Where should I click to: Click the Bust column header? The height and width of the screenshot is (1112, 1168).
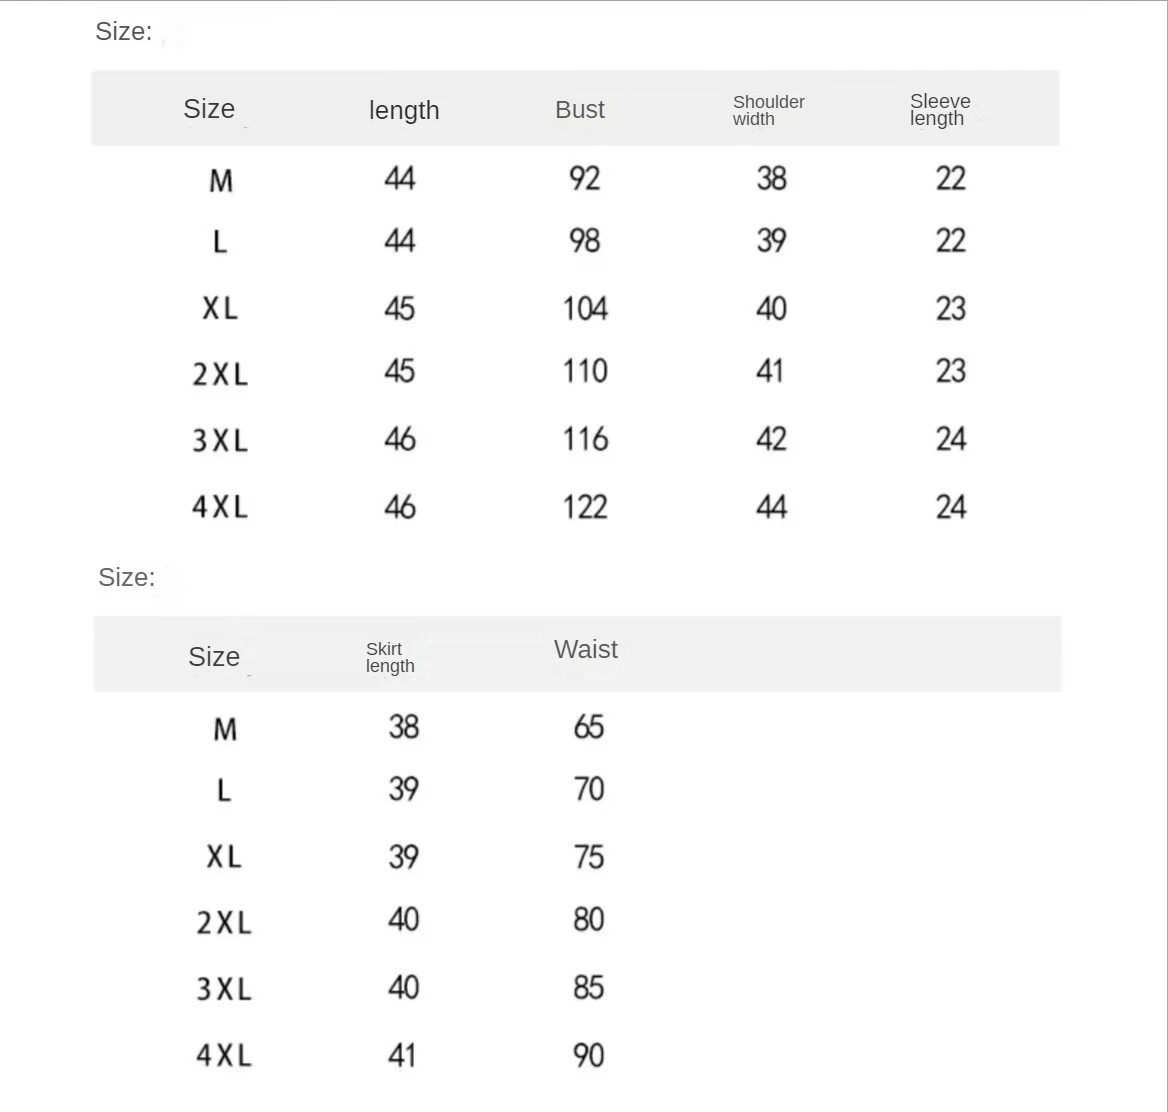click(x=580, y=110)
